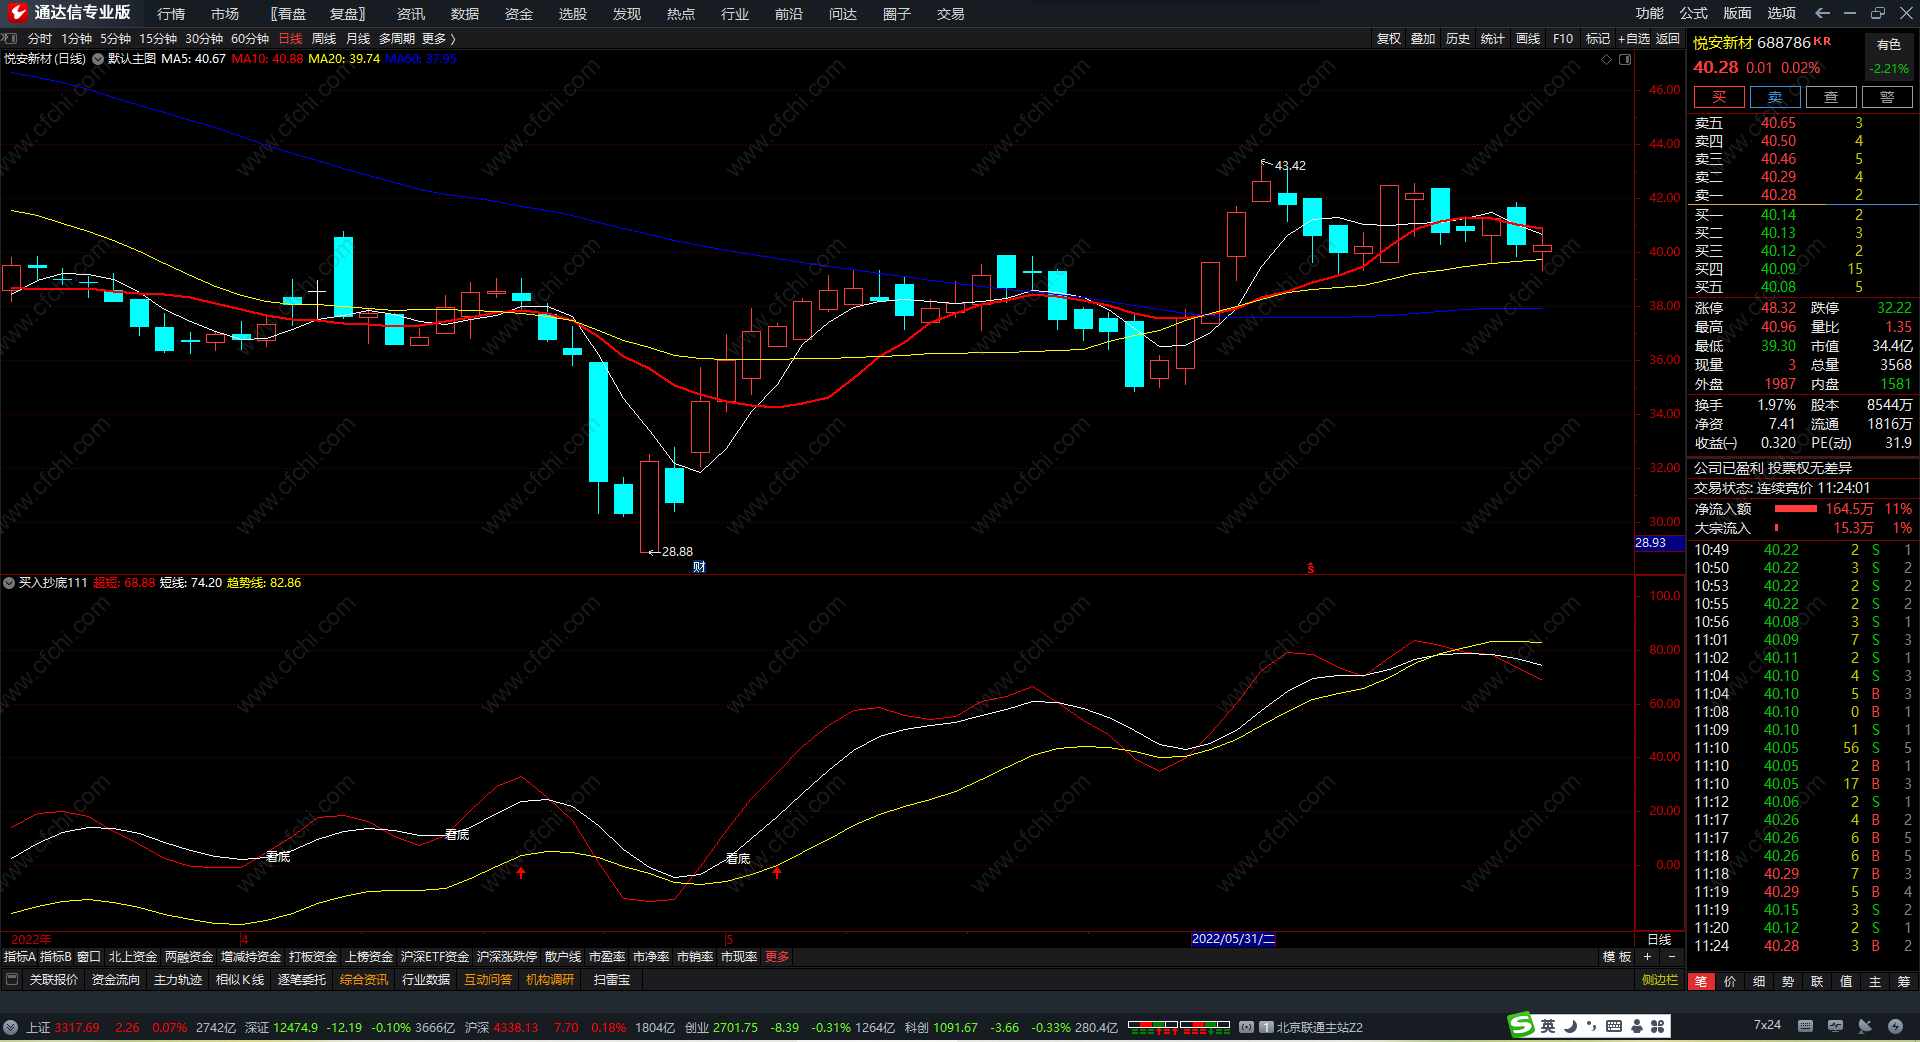Open the 资讯 menu tab
The height and width of the screenshot is (1042, 1920).
pos(411,14)
